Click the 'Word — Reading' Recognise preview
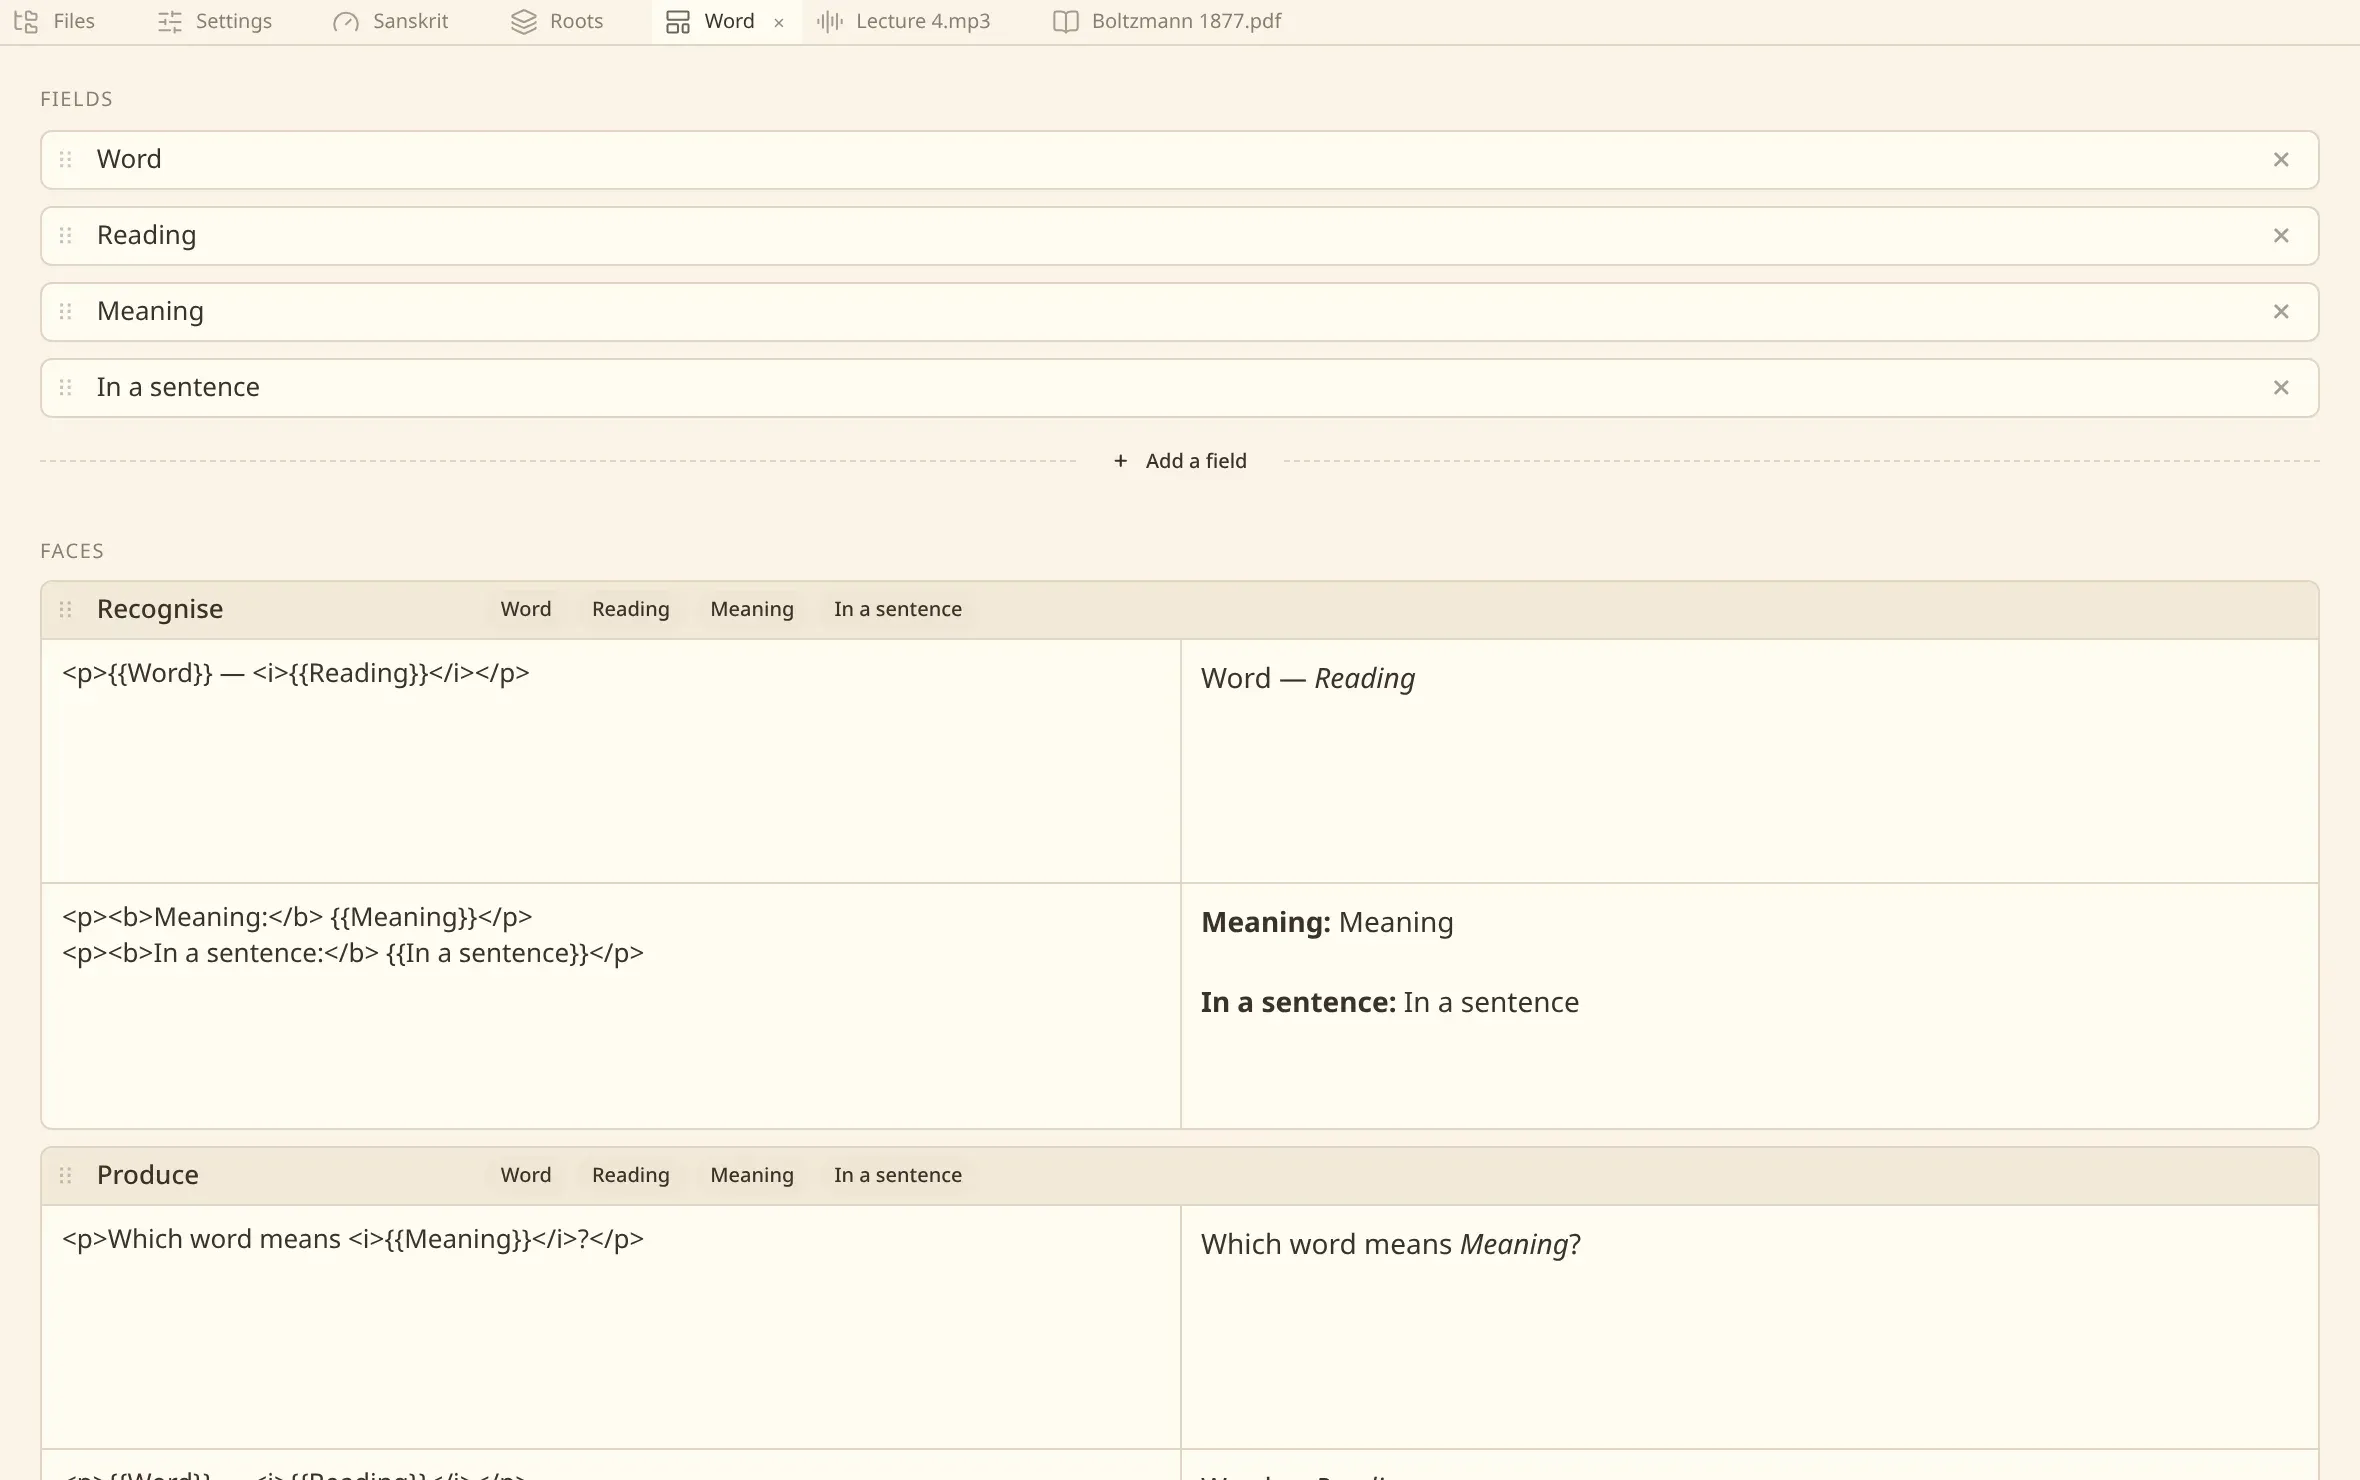The width and height of the screenshot is (2360, 1480). (x=1308, y=679)
